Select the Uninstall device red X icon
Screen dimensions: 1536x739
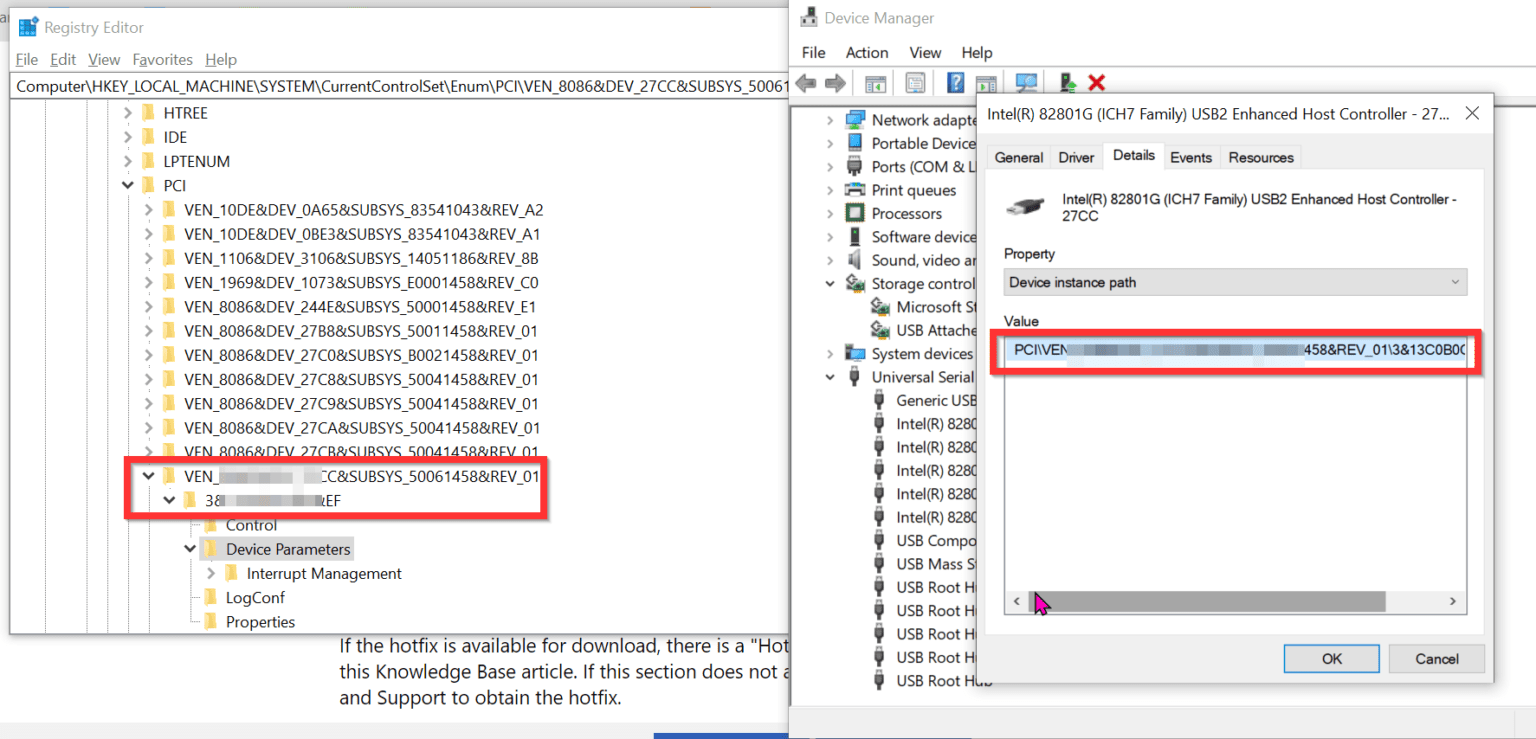pyautogui.click(x=1097, y=82)
